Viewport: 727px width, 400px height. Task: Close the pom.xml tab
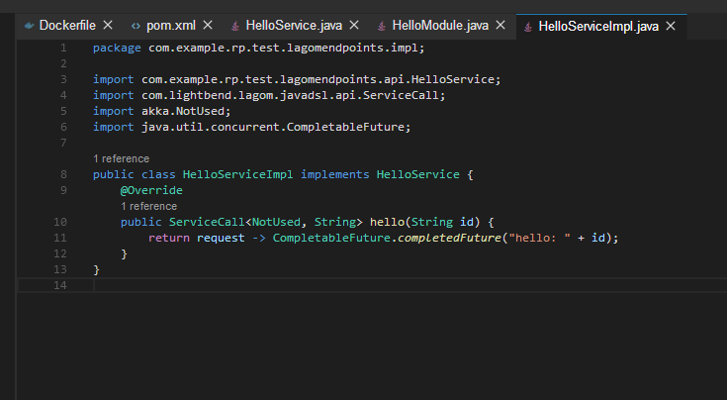208,25
